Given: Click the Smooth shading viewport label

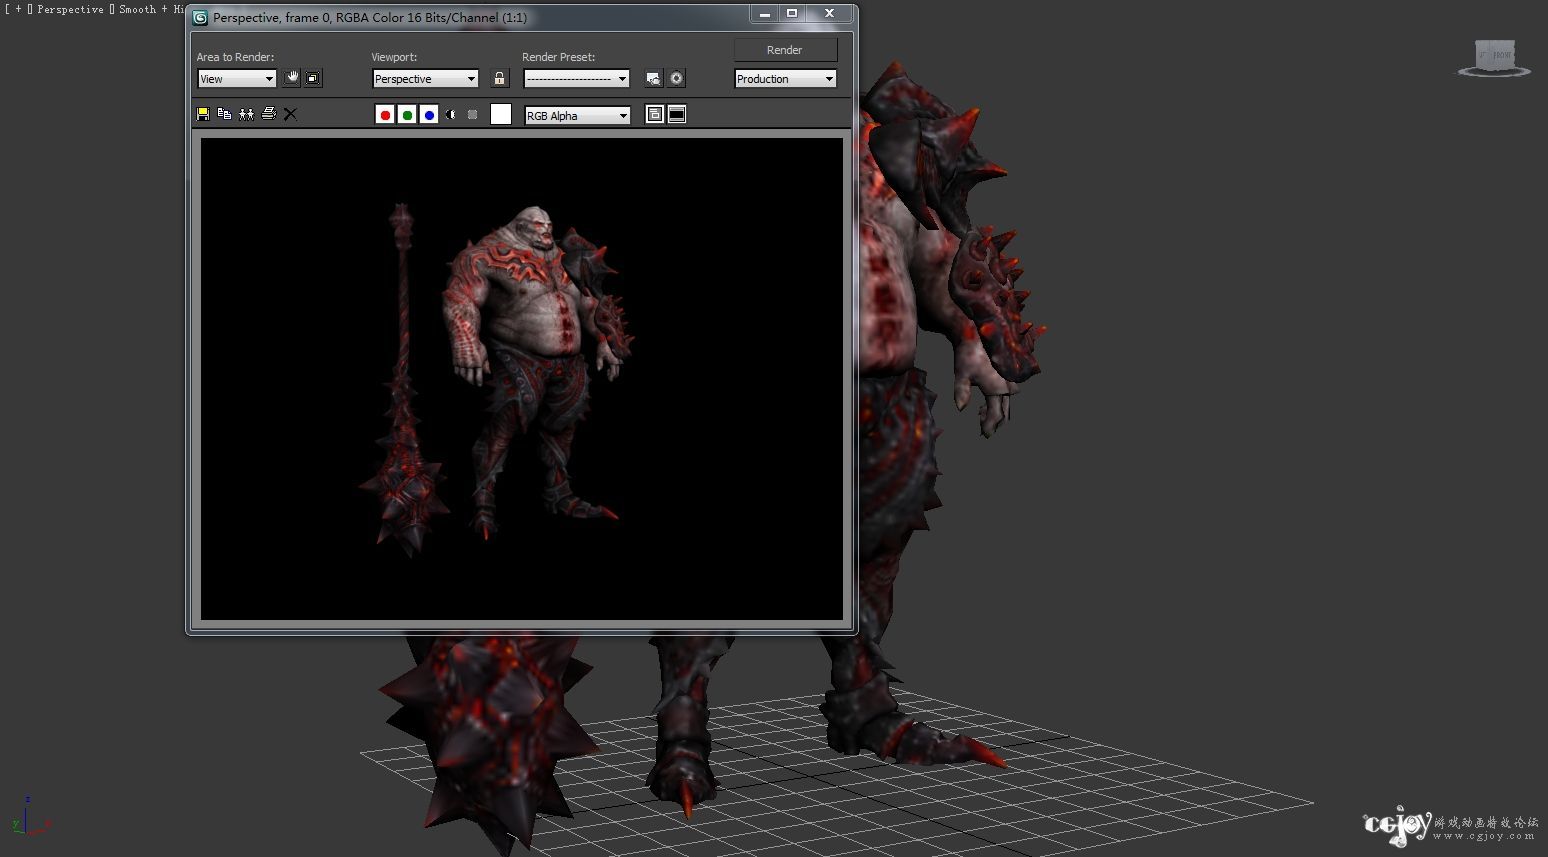Looking at the screenshot, I should (137, 9).
